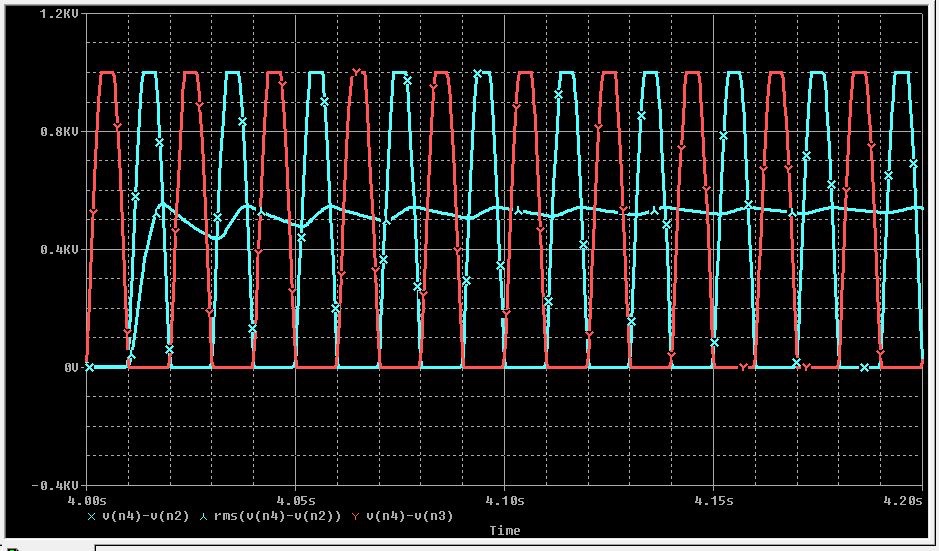
Task: Click the cyan X symbol in the legend
Action: click(92, 516)
